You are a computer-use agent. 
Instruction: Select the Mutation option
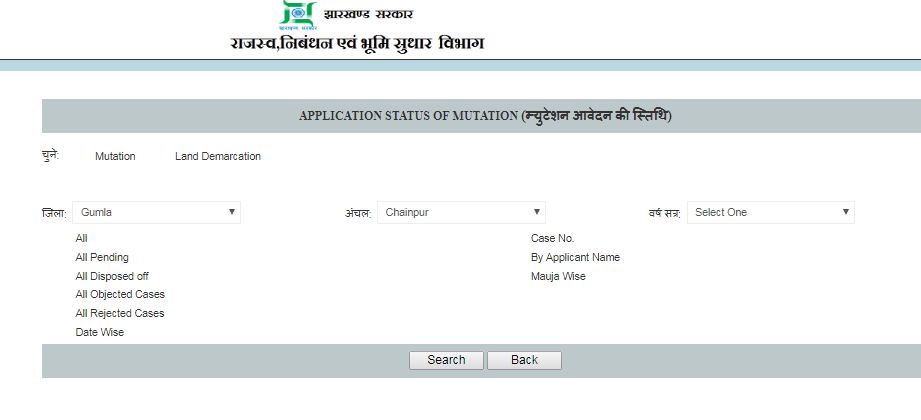(115, 156)
